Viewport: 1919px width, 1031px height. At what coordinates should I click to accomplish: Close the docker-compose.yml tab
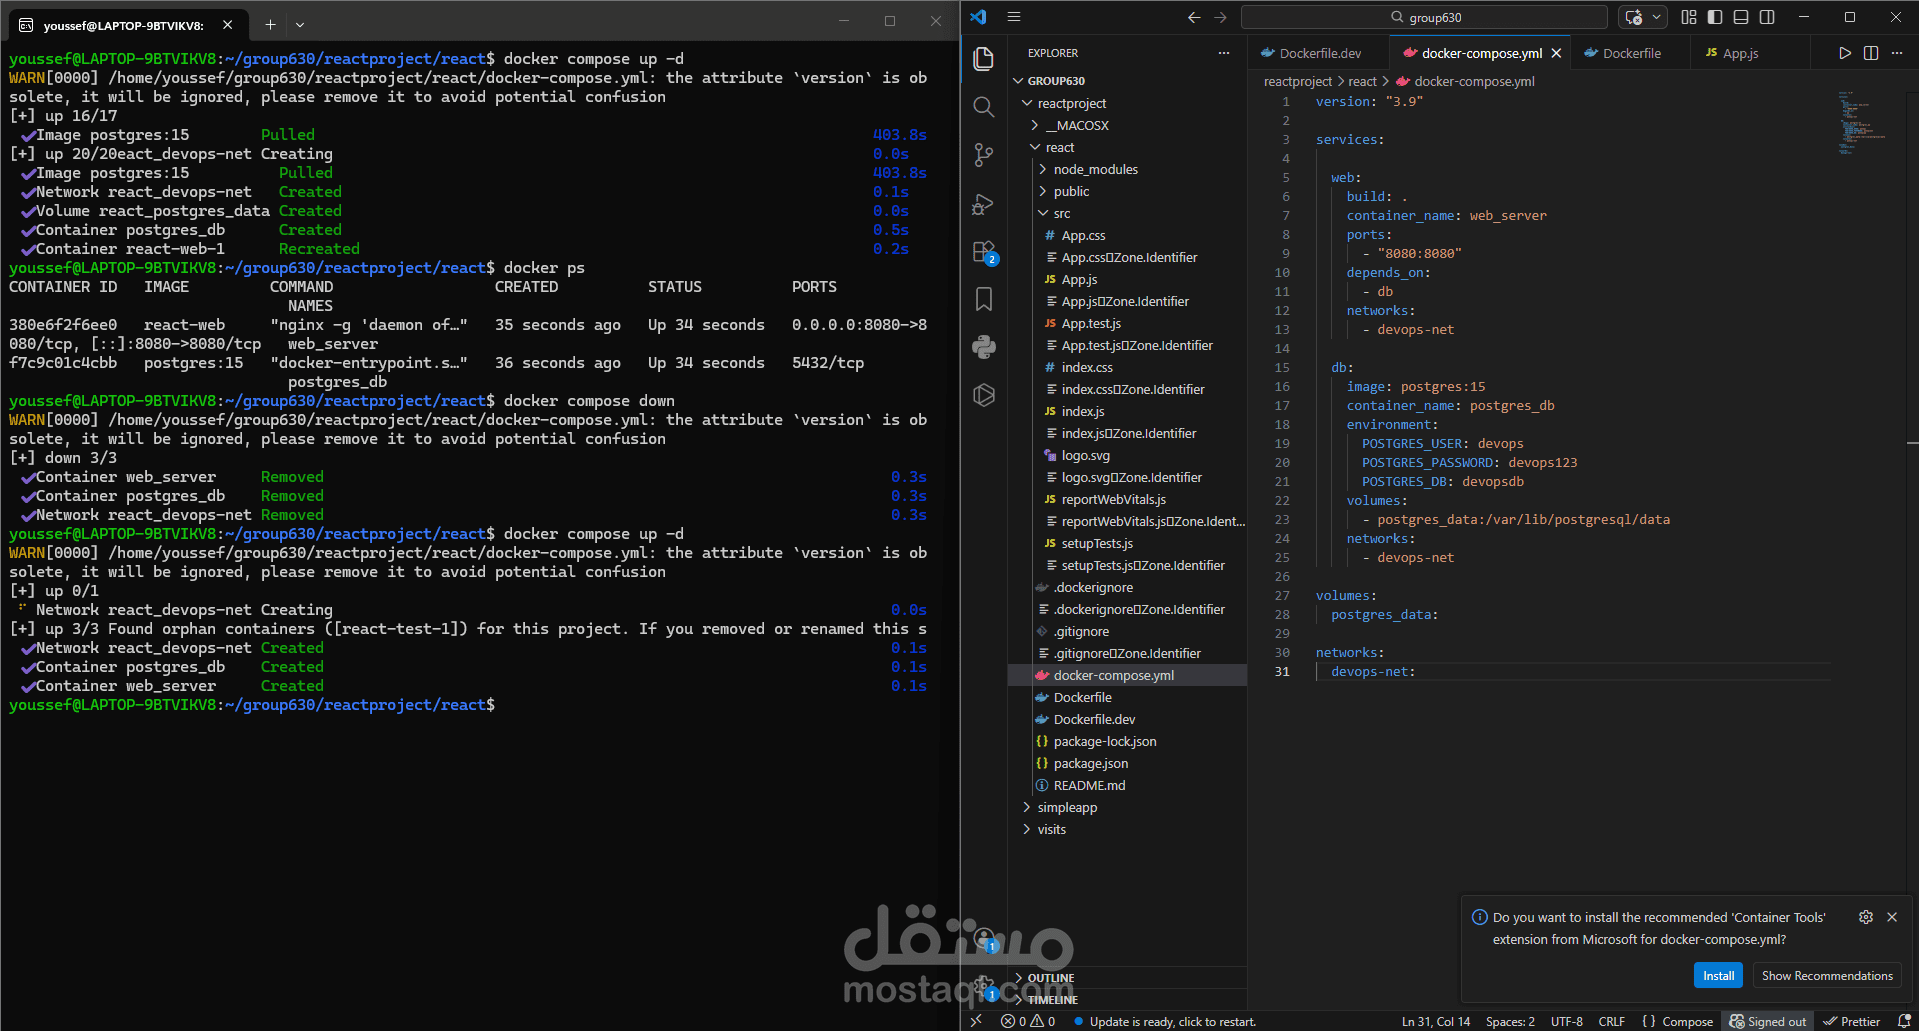point(1556,53)
